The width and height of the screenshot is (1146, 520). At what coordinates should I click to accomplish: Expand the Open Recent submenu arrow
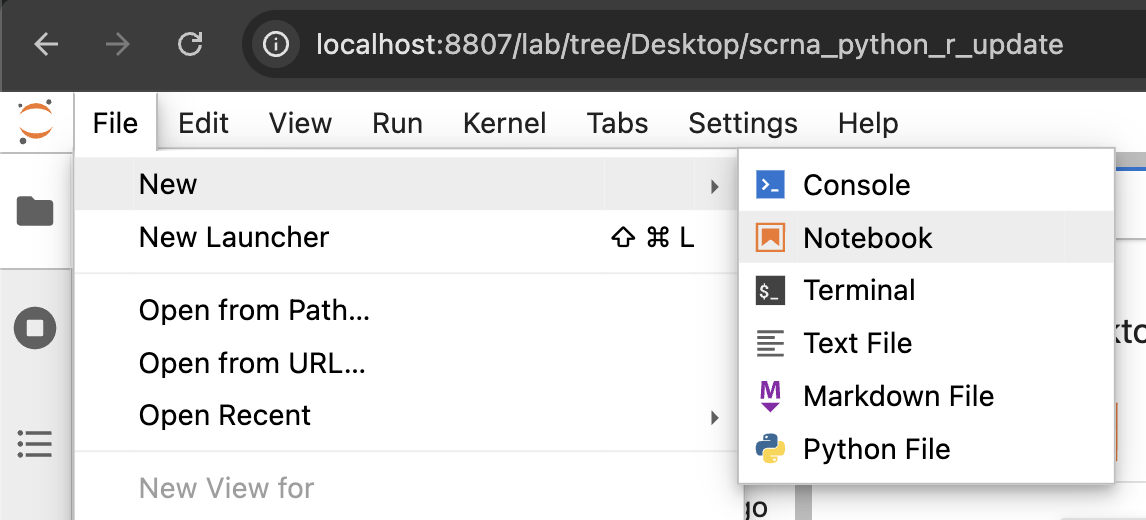[x=715, y=418]
